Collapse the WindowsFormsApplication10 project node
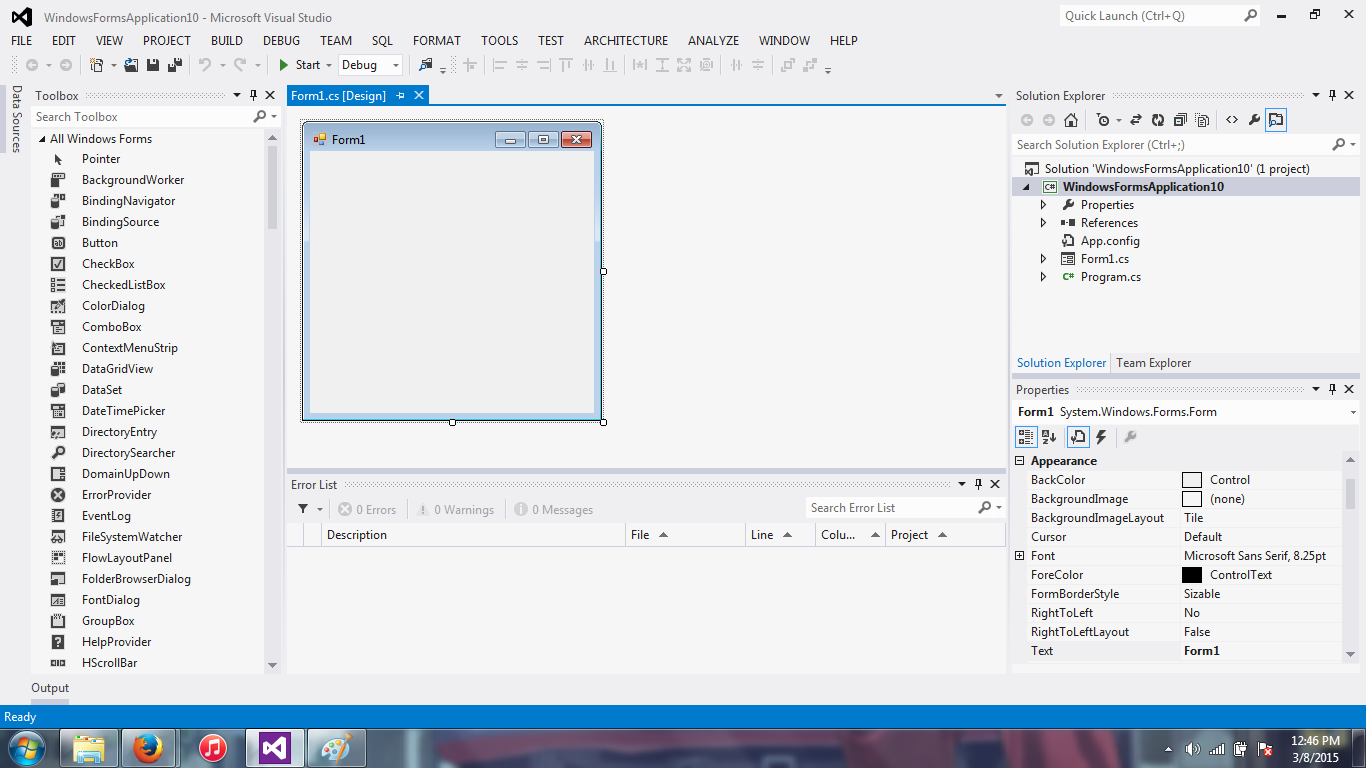Viewport: 1366px width, 770px height. pos(1025,187)
